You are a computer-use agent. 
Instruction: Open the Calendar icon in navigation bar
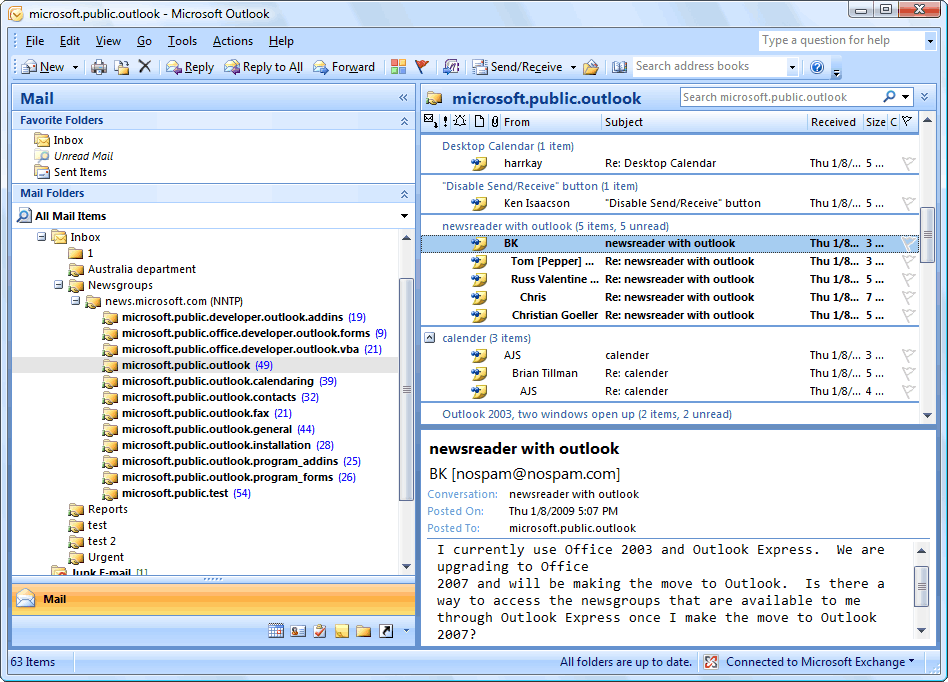[276, 631]
